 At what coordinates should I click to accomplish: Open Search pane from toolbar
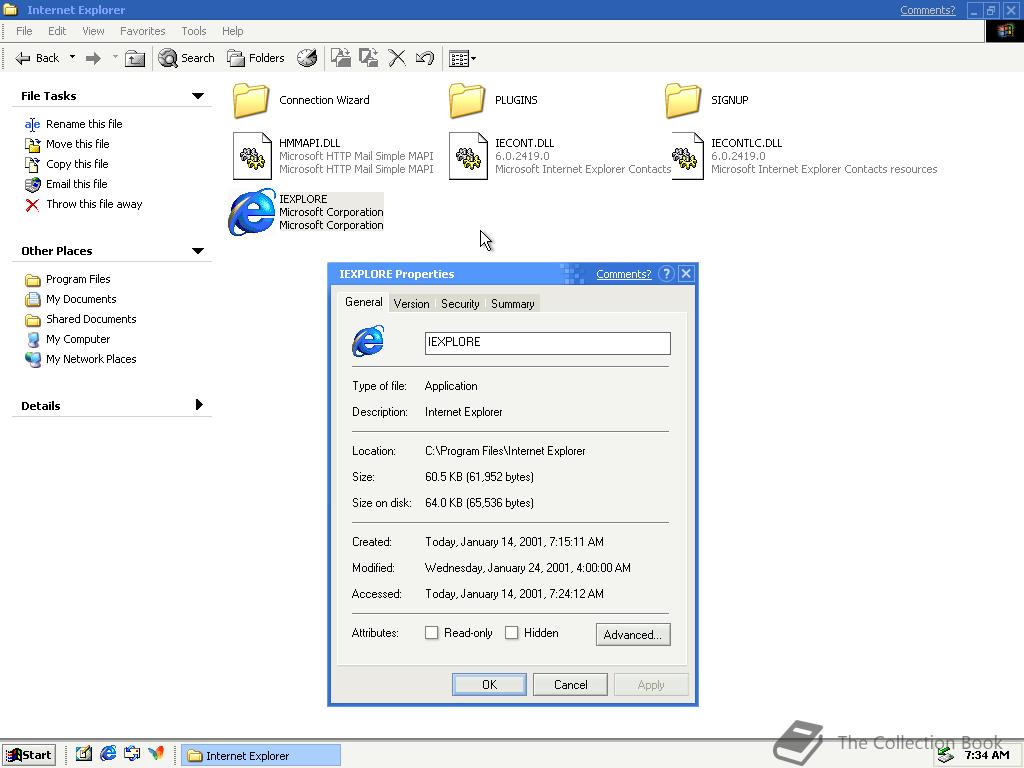pos(187,58)
